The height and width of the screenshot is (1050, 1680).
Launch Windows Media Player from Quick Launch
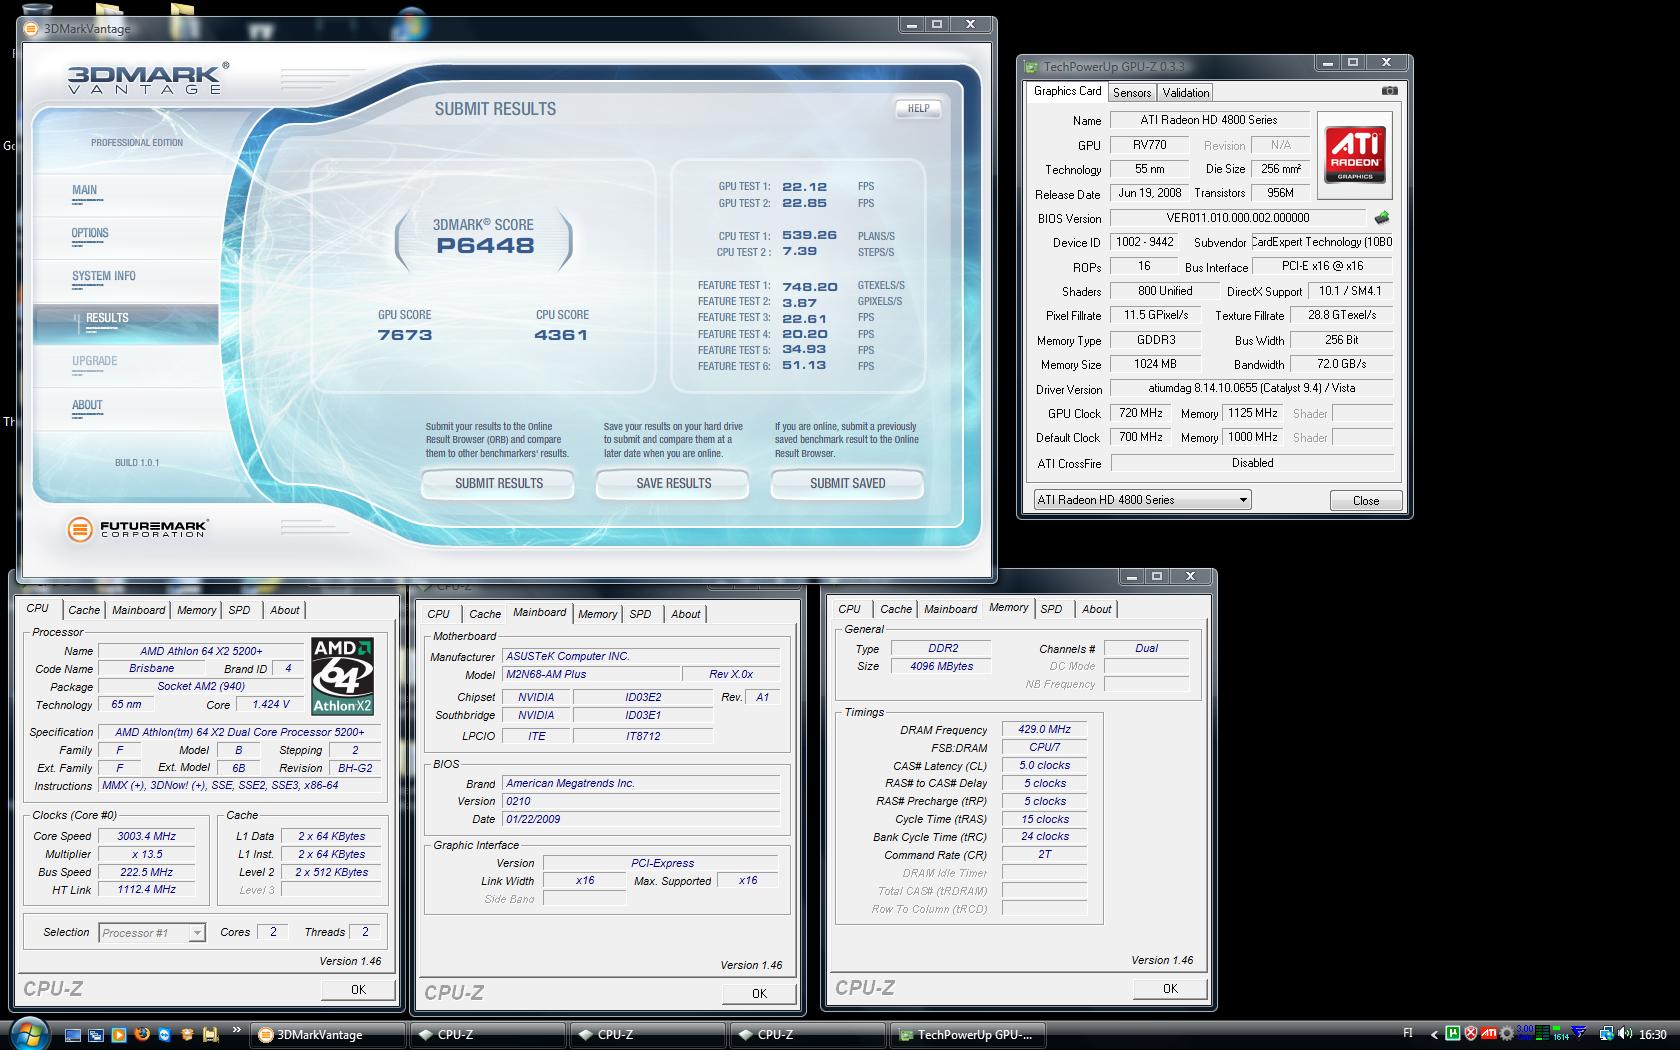(x=118, y=1035)
